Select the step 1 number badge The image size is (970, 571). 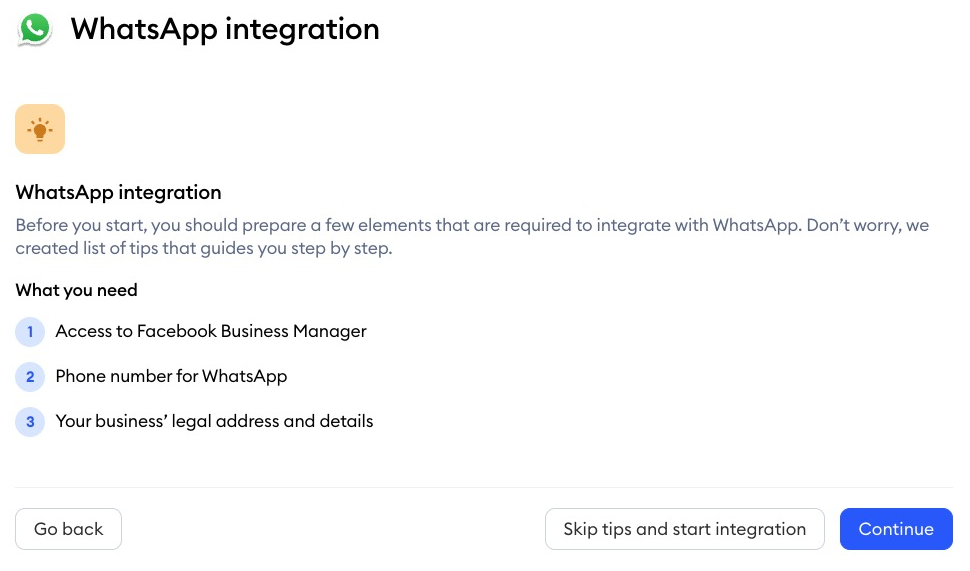coord(30,332)
